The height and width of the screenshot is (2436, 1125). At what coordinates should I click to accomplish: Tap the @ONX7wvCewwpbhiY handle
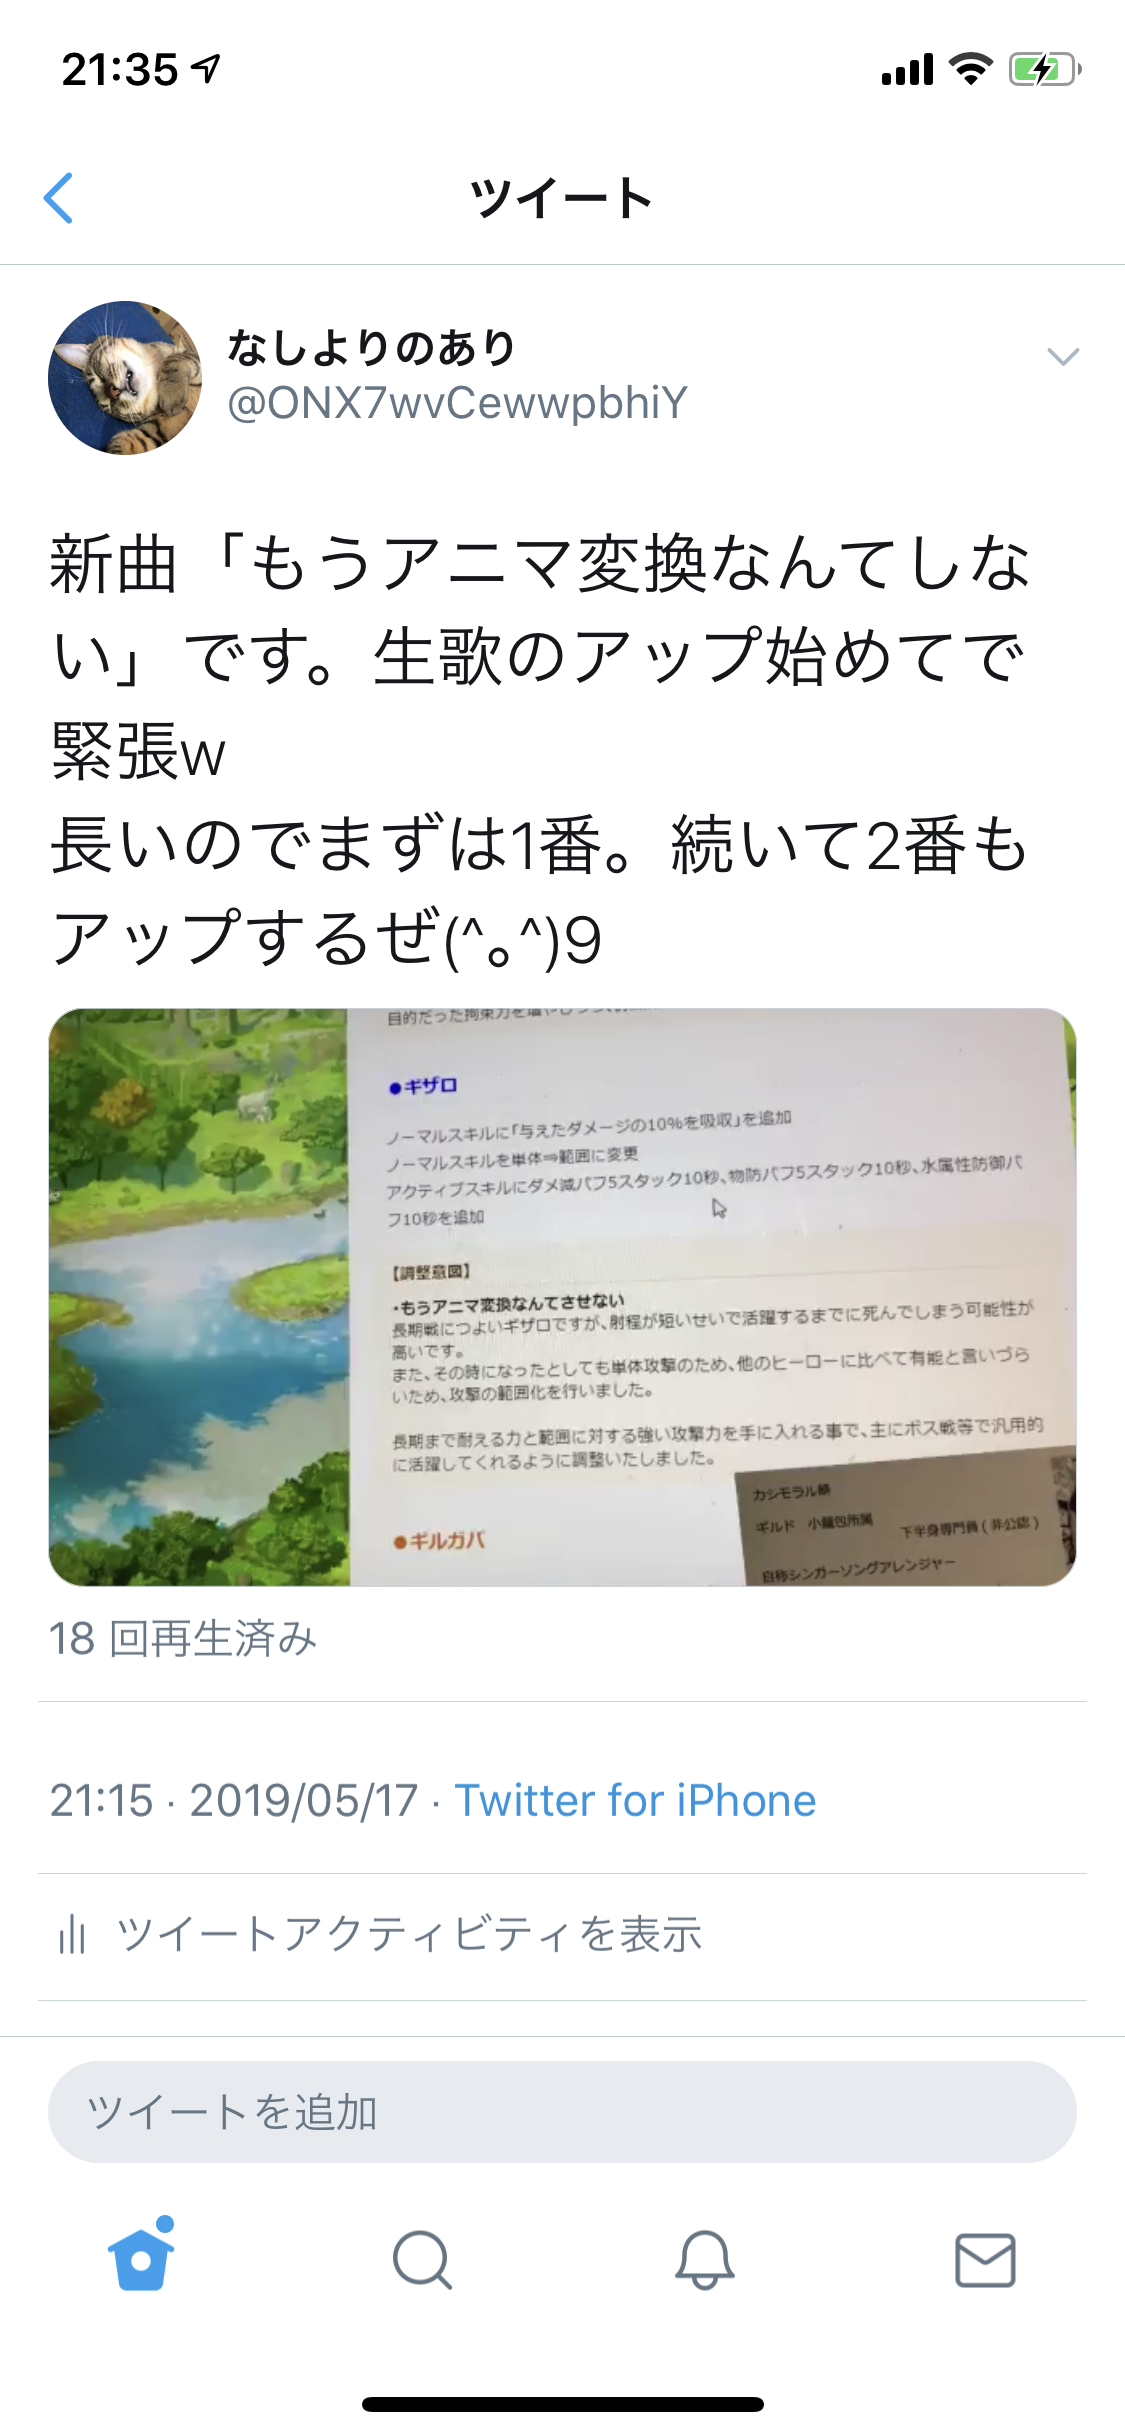pos(458,403)
